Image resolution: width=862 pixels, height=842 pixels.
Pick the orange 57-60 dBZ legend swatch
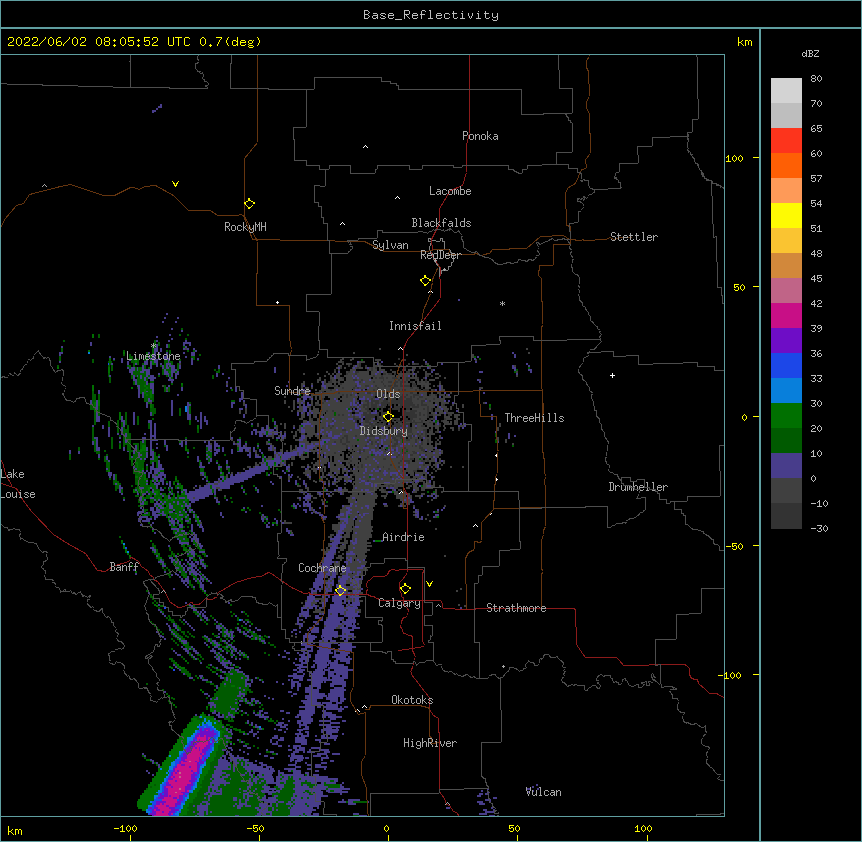pos(786,165)
